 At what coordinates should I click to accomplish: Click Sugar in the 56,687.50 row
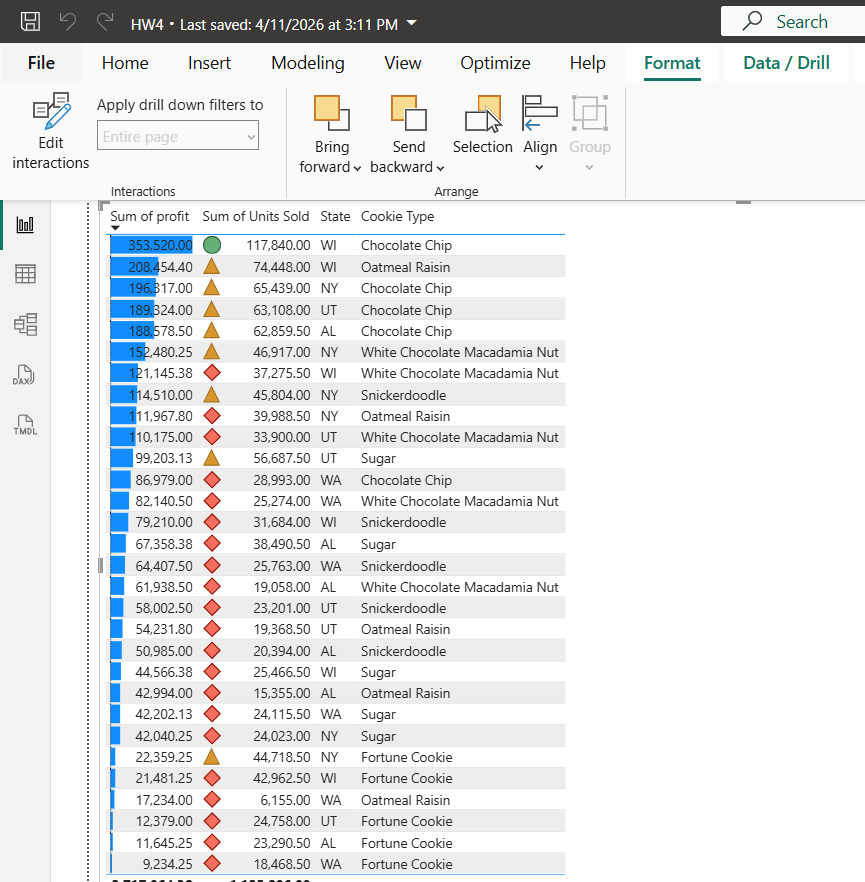pos(379,458)
